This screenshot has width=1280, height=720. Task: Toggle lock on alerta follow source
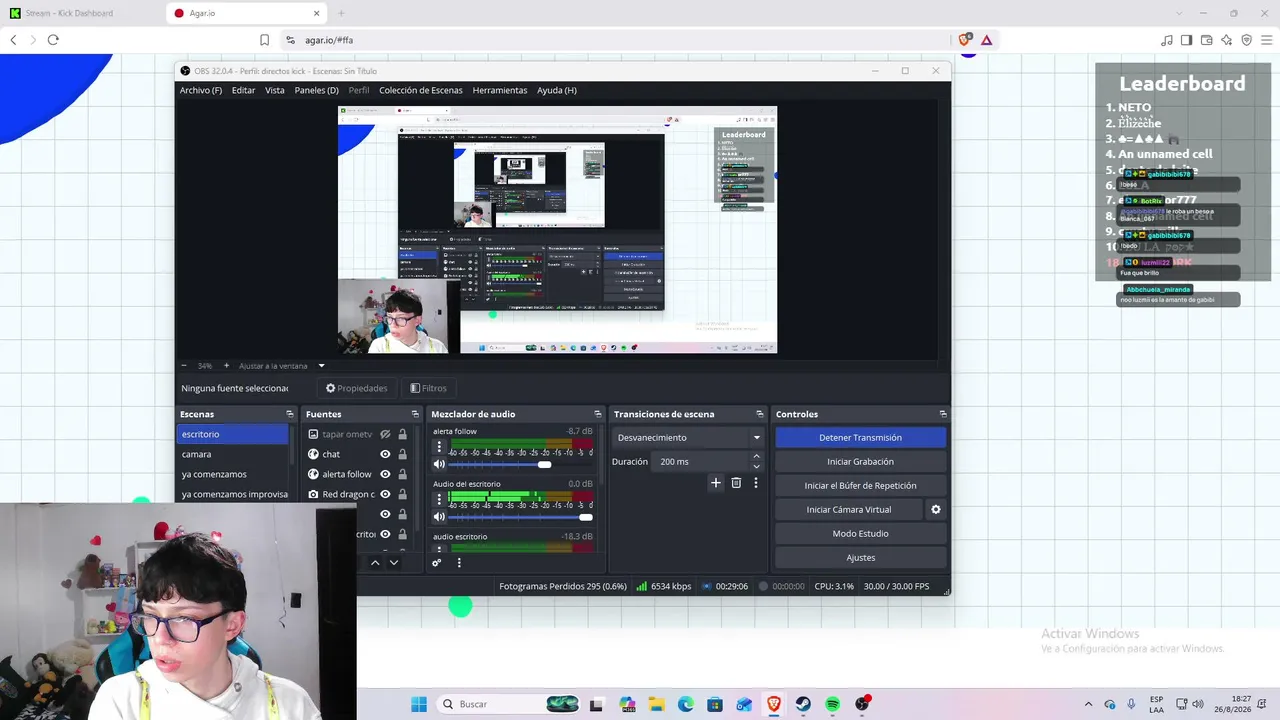(x=402, y=474)
